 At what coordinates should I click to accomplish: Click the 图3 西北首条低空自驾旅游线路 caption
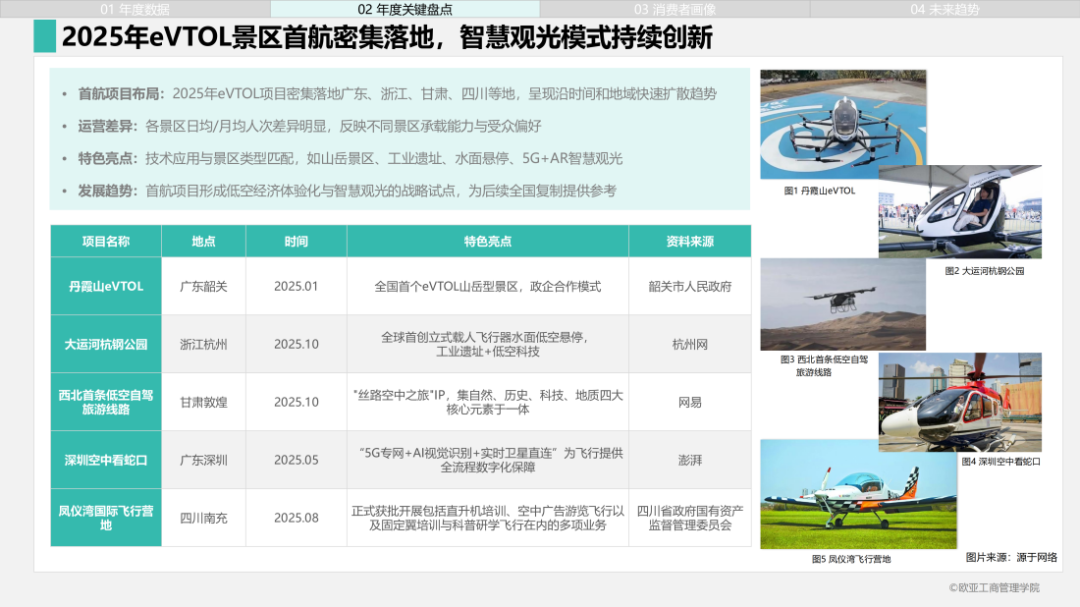824,365
